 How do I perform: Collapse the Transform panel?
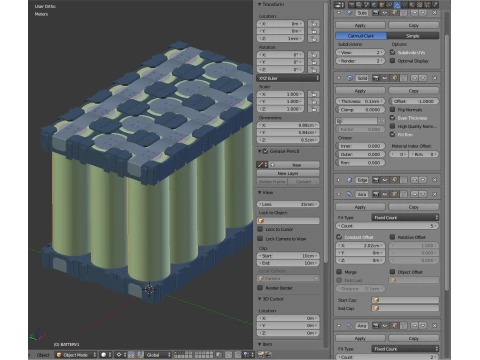(260, 4)
